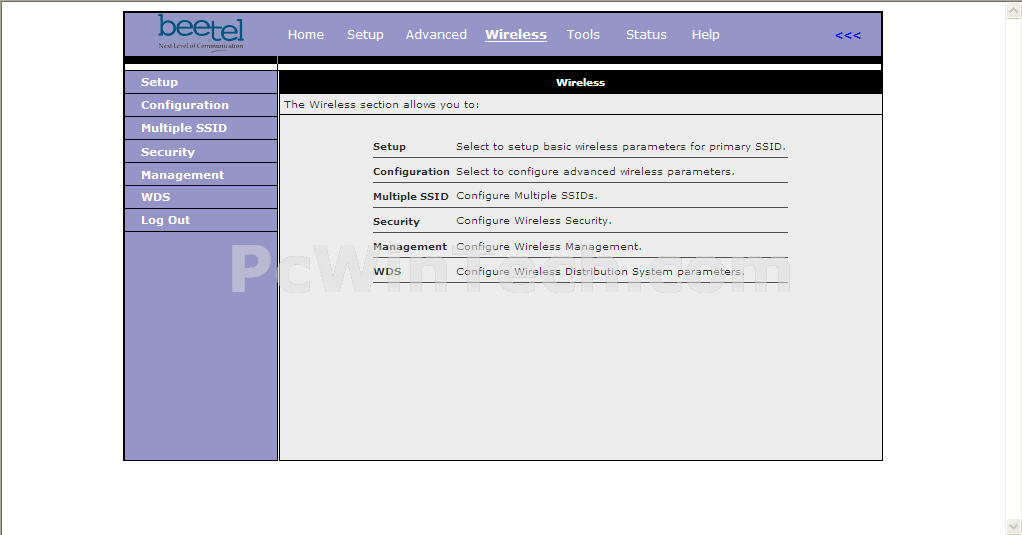Open the Home tab in top navigation
The image size is (1022, 535).
[x=306, y=35]
